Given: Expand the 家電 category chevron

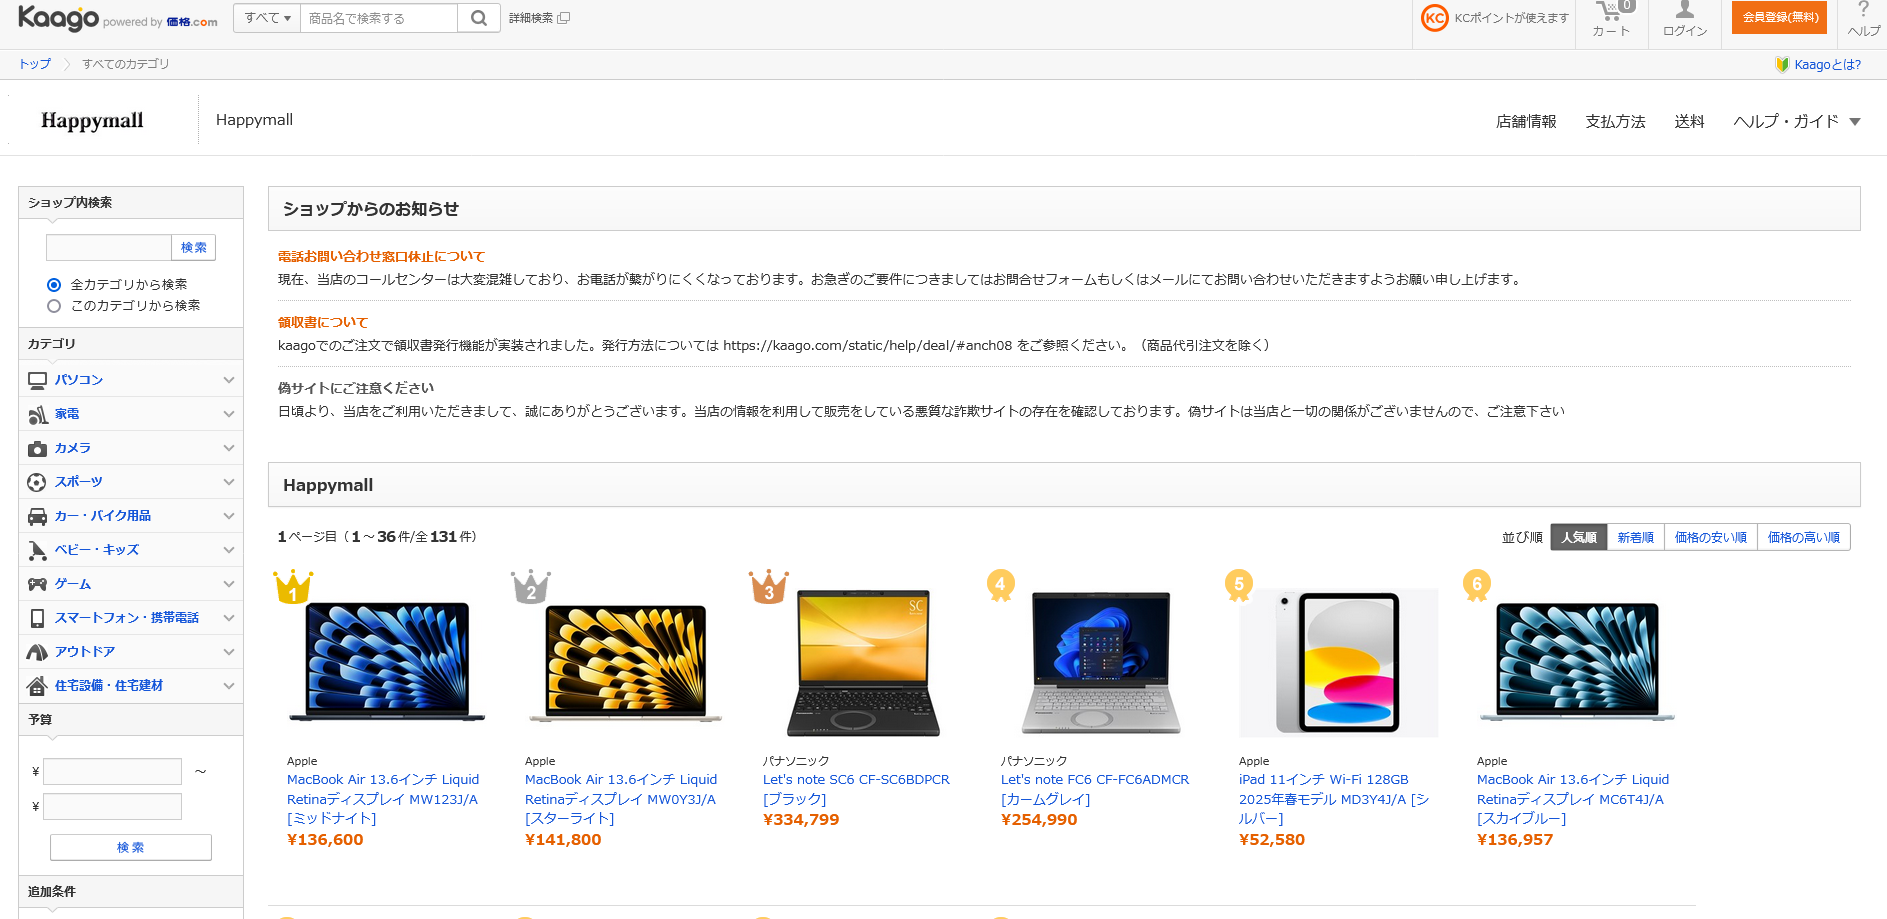Looking at the screenshot, I should (x=228, y=413).
